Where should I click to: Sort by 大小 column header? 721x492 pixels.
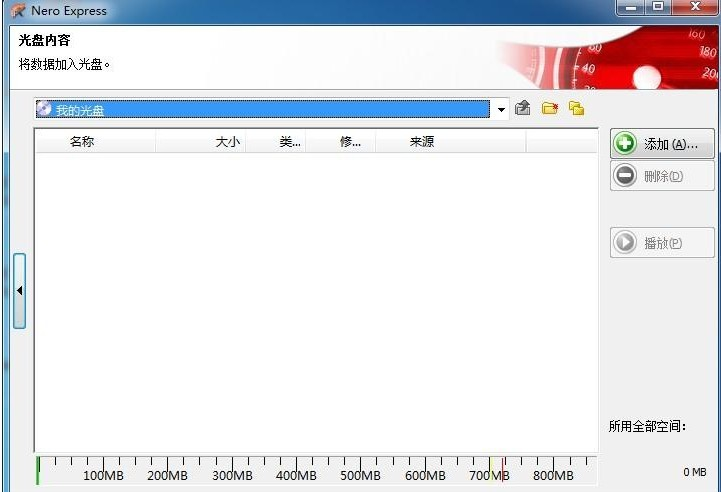(x=200, y=142)
